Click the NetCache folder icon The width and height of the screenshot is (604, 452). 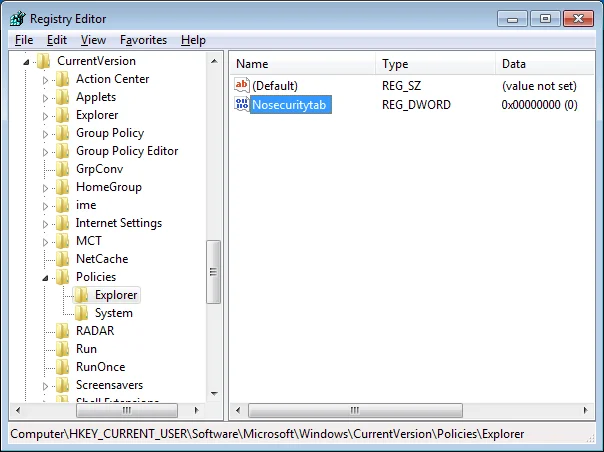coord(62,259)
